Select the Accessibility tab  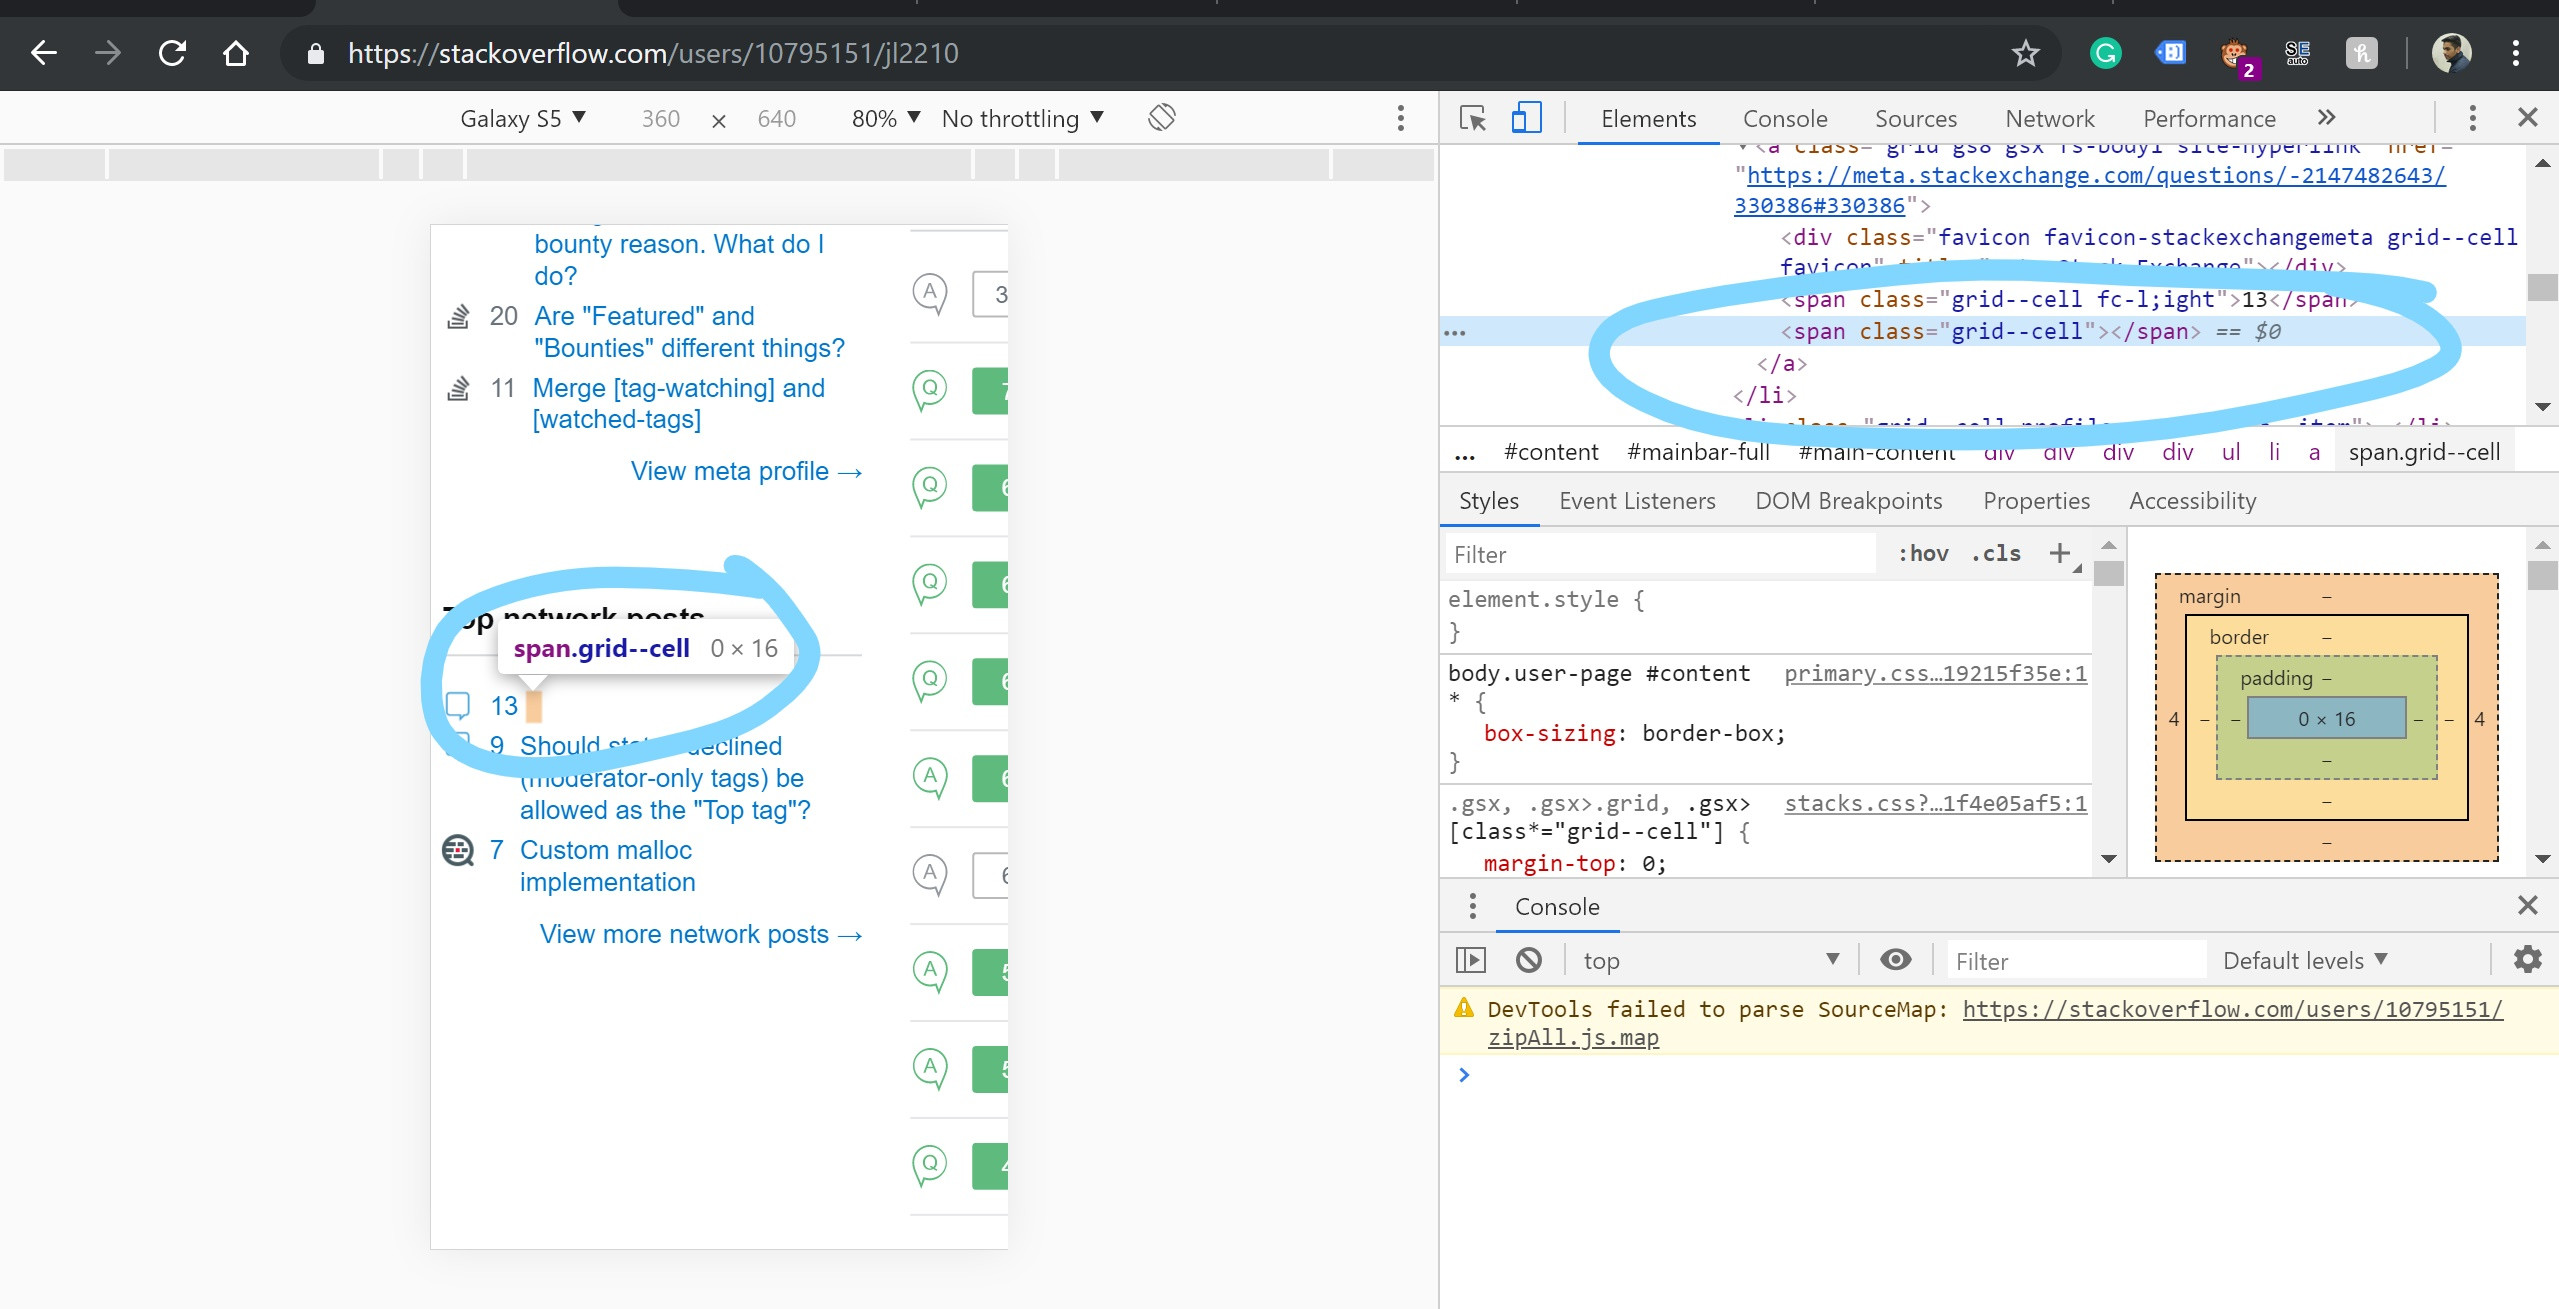pyautogui.click(x=2192, y=501)
